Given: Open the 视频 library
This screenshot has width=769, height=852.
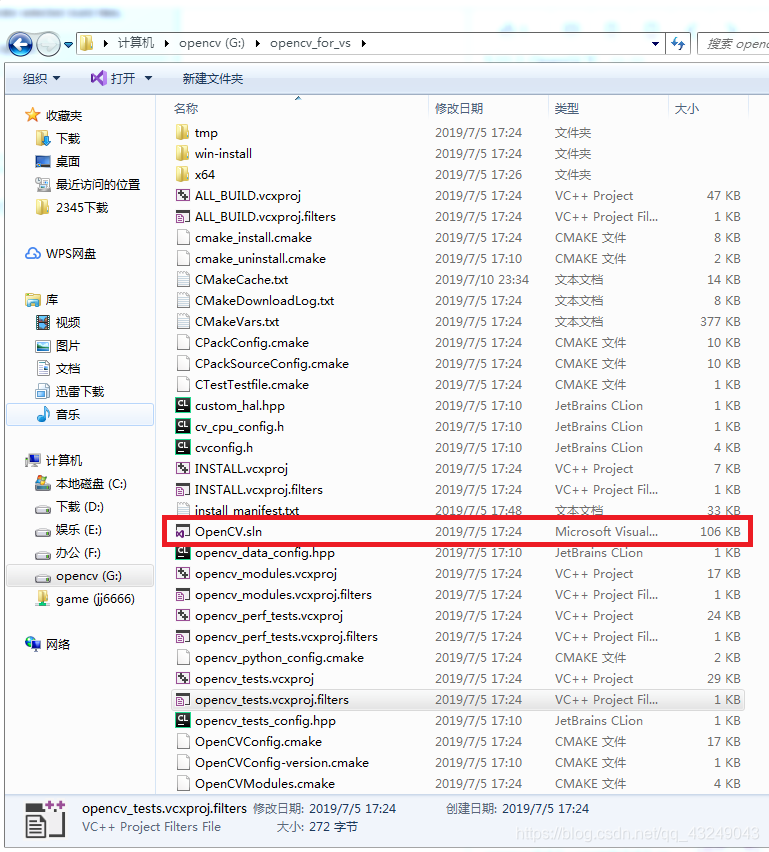Looking at the screenshot, I should pyautogui.click(x=58, y=323).
